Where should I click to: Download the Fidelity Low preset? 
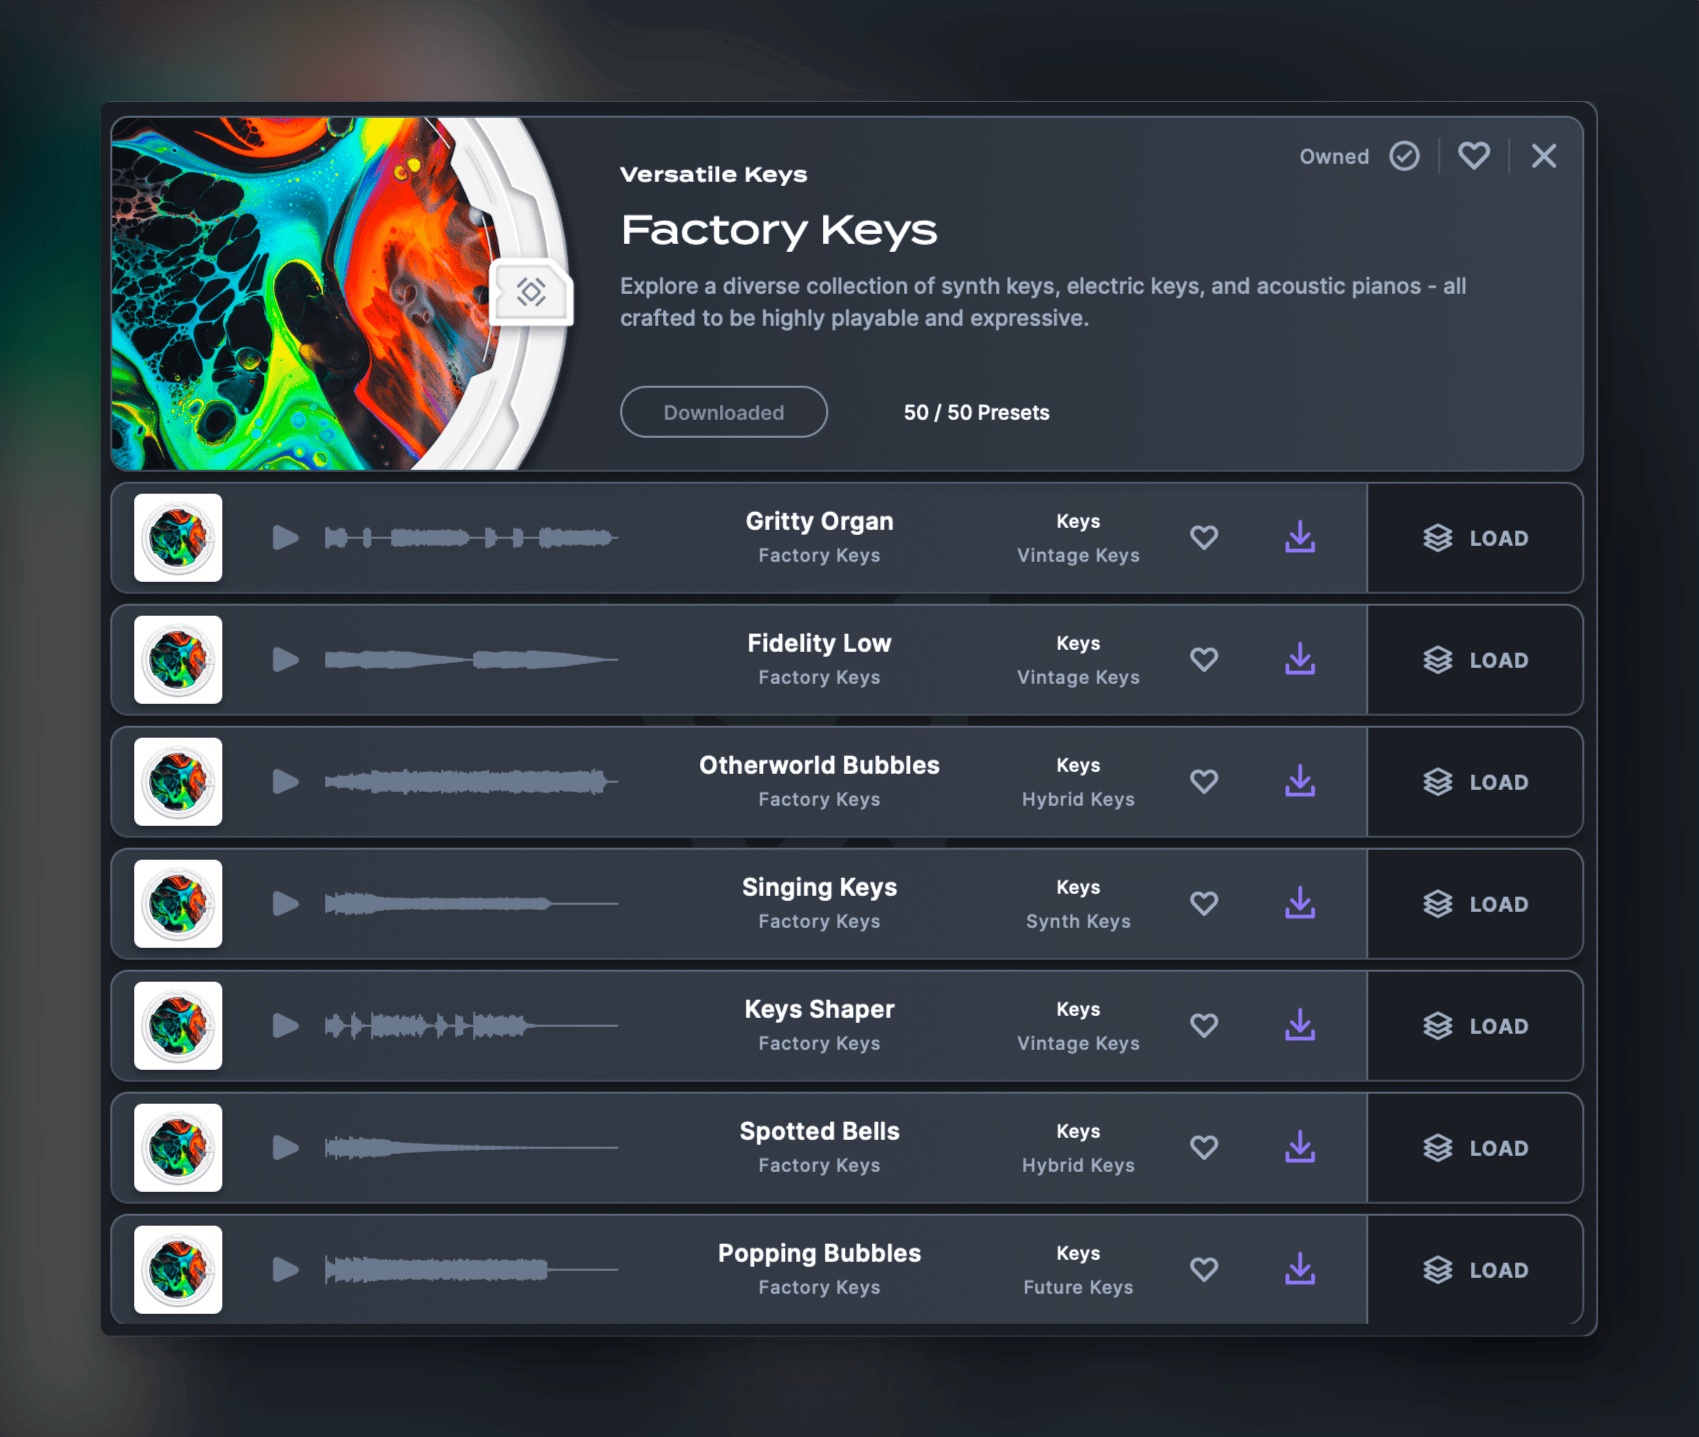click(x=1300, y=659)
